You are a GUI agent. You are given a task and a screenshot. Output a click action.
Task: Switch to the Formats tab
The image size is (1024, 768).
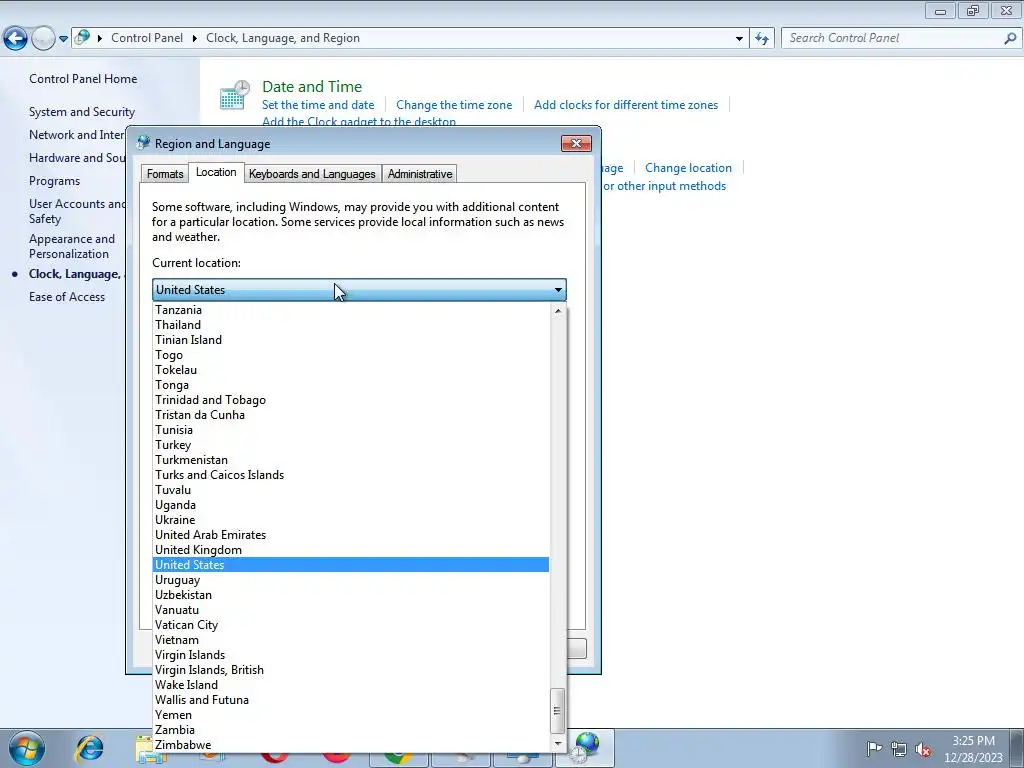click(x=165, y=174)
